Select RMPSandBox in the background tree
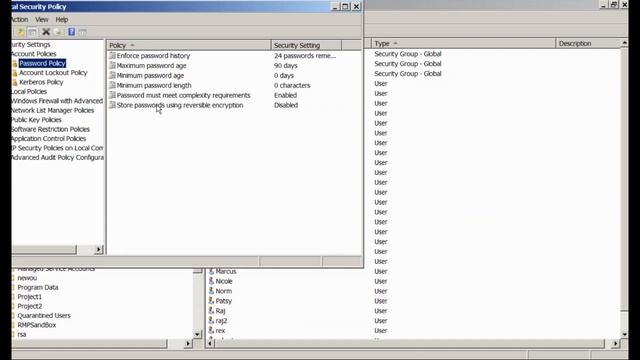 pyautogui.click(x=37, y=325)
